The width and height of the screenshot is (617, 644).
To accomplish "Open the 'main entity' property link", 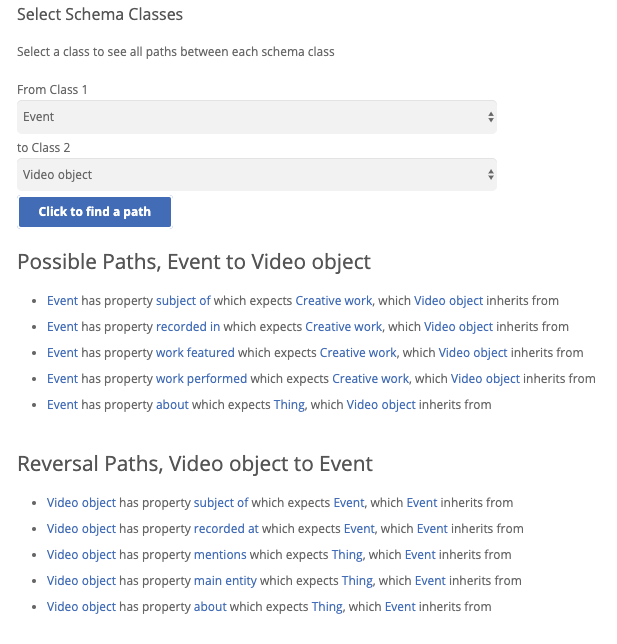I will [x=225, y=580].
